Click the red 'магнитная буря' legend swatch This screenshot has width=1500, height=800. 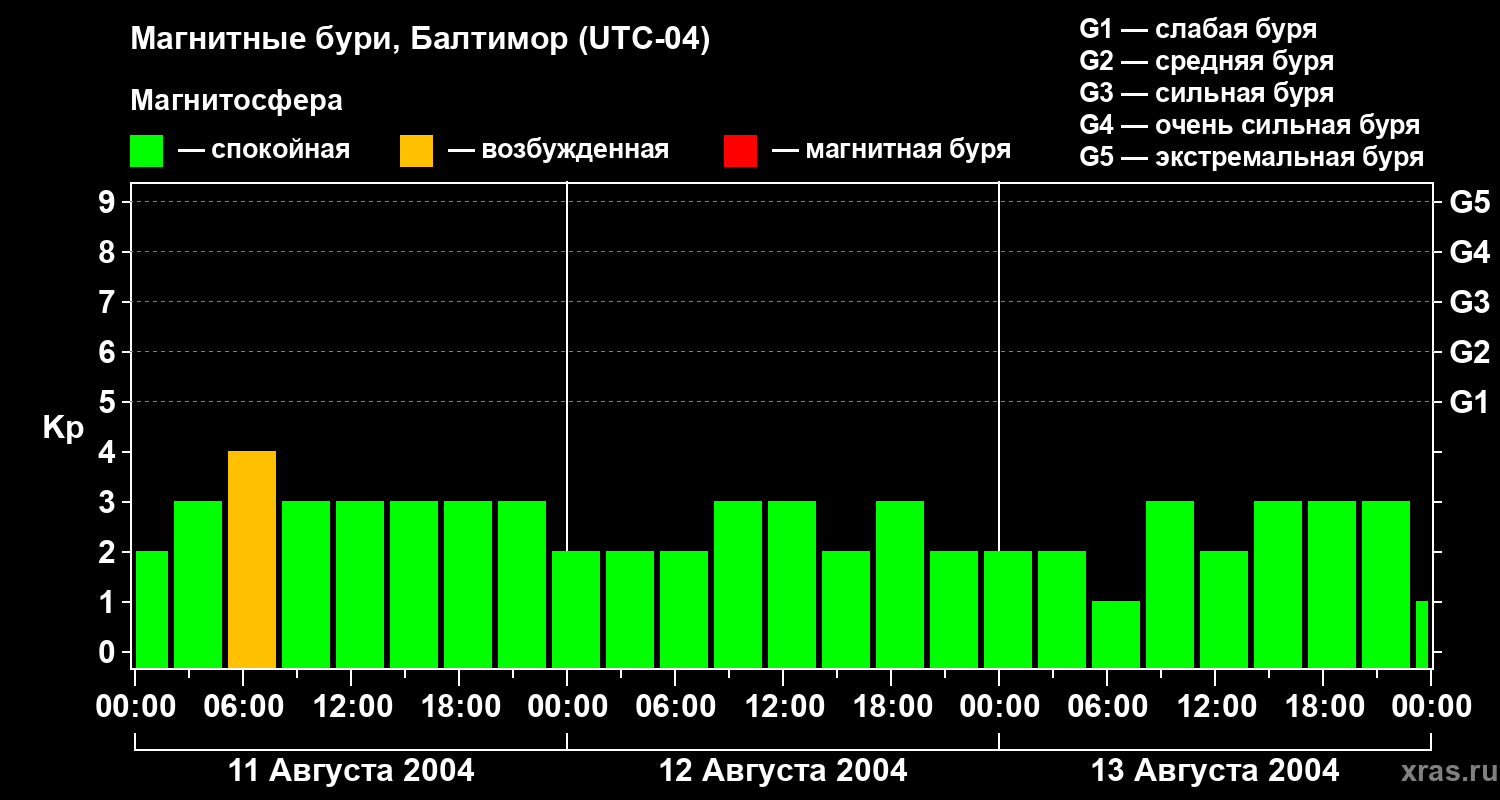pos(740,150)
